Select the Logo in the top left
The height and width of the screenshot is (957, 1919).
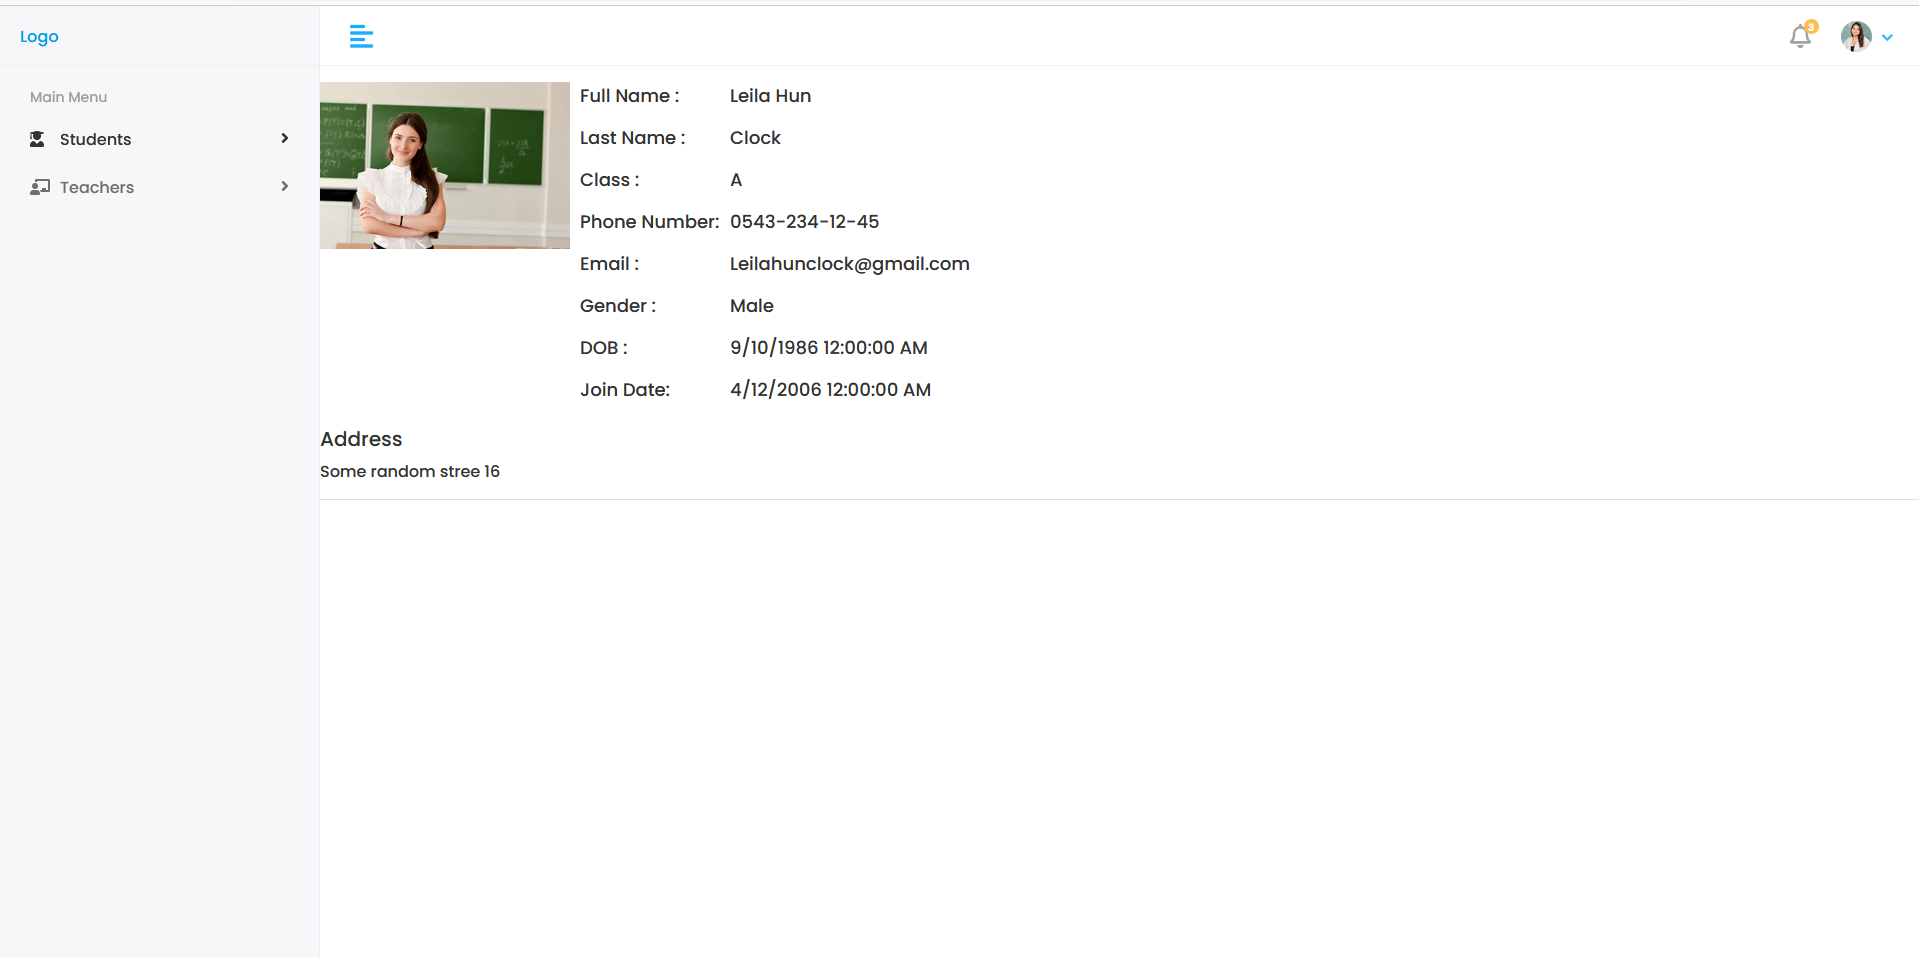pyautogui.click(x=38, y=36)
